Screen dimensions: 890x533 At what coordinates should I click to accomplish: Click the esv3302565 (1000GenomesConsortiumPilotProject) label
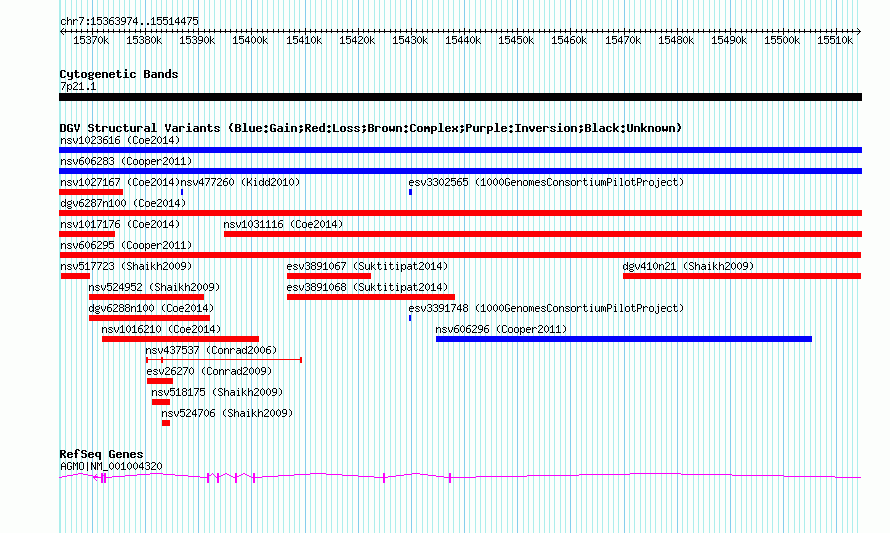(x=546, y=182)
